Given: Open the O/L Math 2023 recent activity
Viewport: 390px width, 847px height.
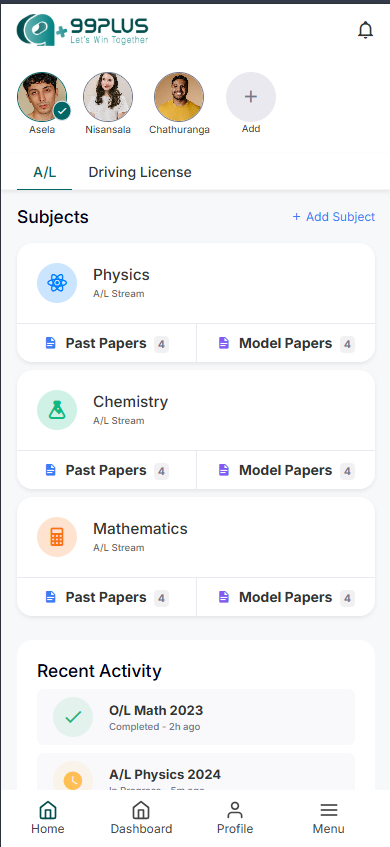Looking at the screenshot, I should pos(196,717).
